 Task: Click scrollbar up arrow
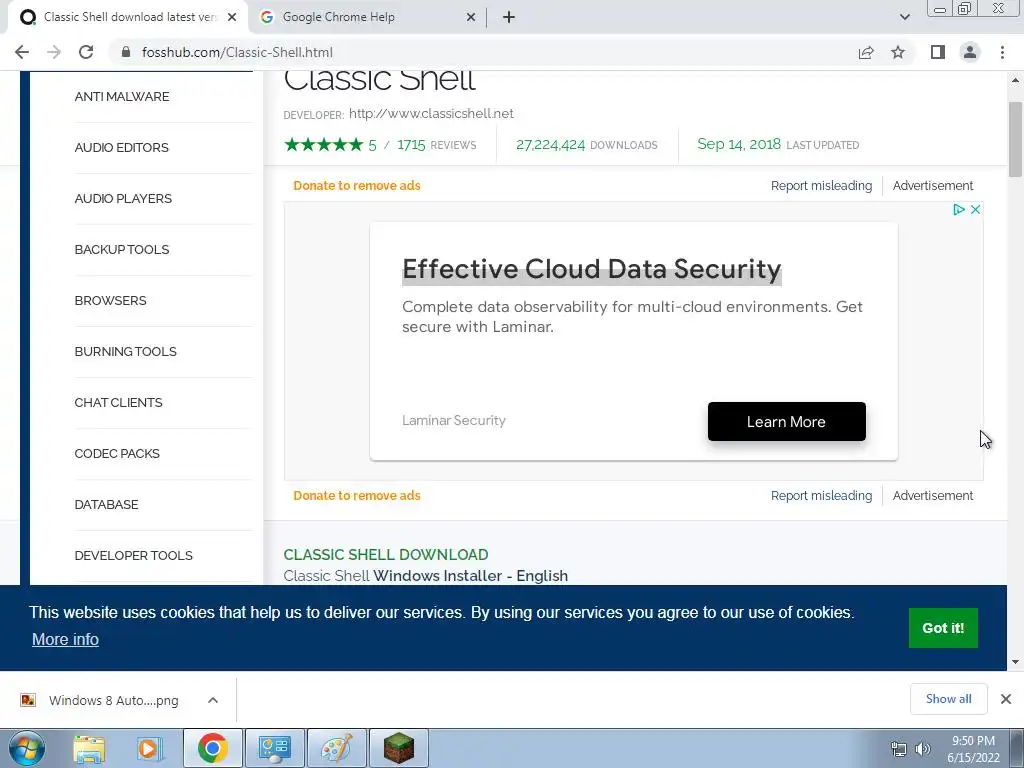pyautogui.click(x=1015, y=80)
